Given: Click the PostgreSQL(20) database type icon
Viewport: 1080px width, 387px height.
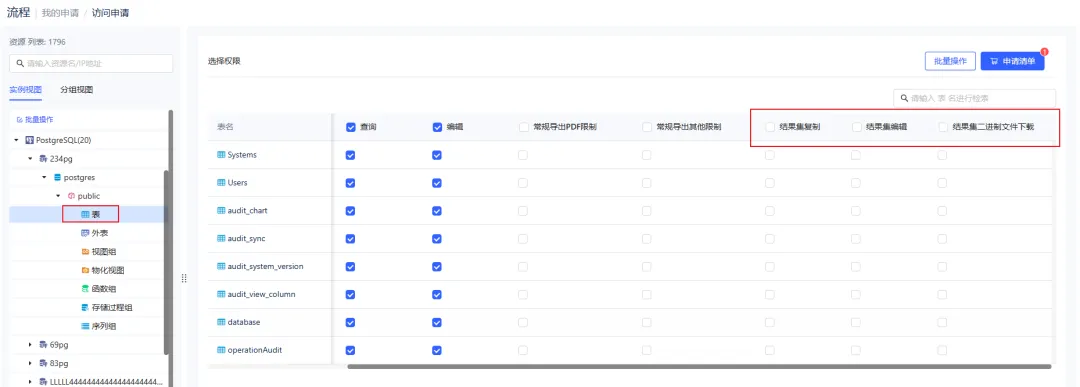Looking at the screenshot, I should pos(30,140).
